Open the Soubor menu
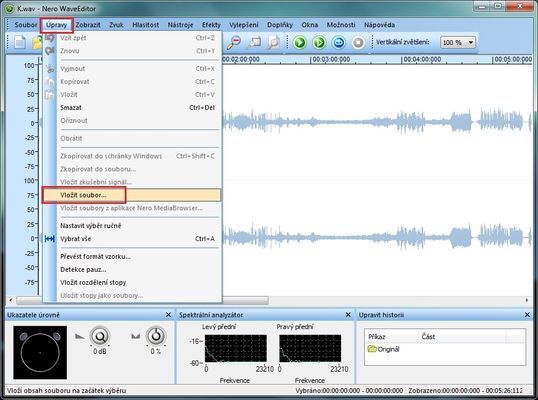This screenshot has height=400, width=538. [26, 25]
